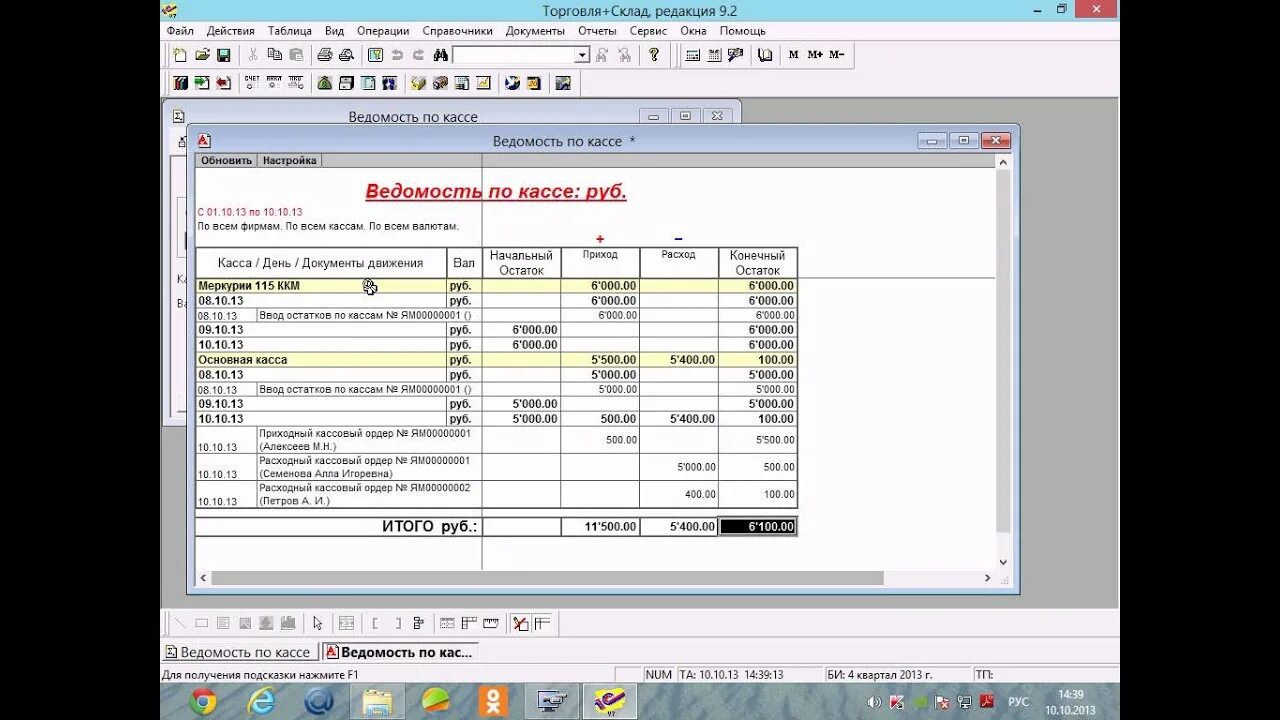1280x720 pixels.
Task: Switch to first 'Ведомость по кассе' window tab
Action: [x=240, y=652]
